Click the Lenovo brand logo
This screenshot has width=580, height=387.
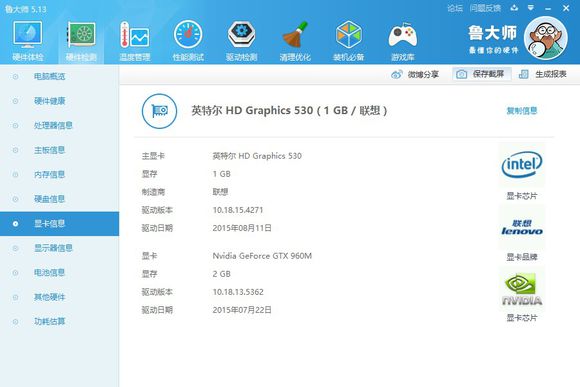tap(522, 227)
